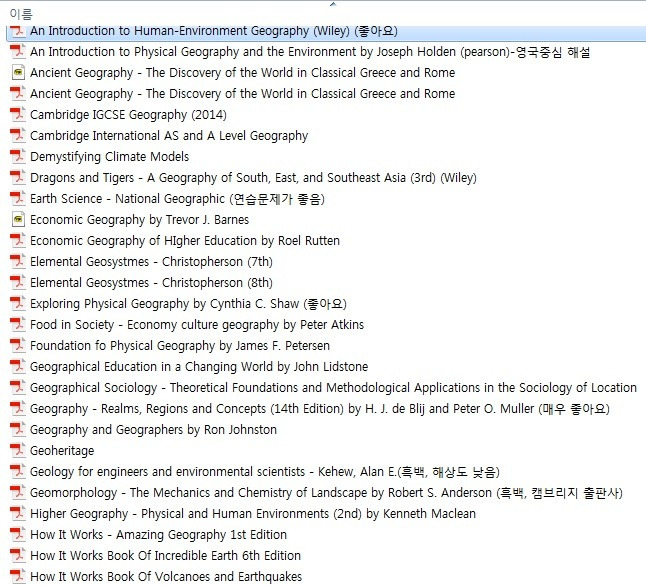This screenshot has height=585, width=646.
Task: Select 'Dragons and Tigers' file name
Action: [253, 178]
